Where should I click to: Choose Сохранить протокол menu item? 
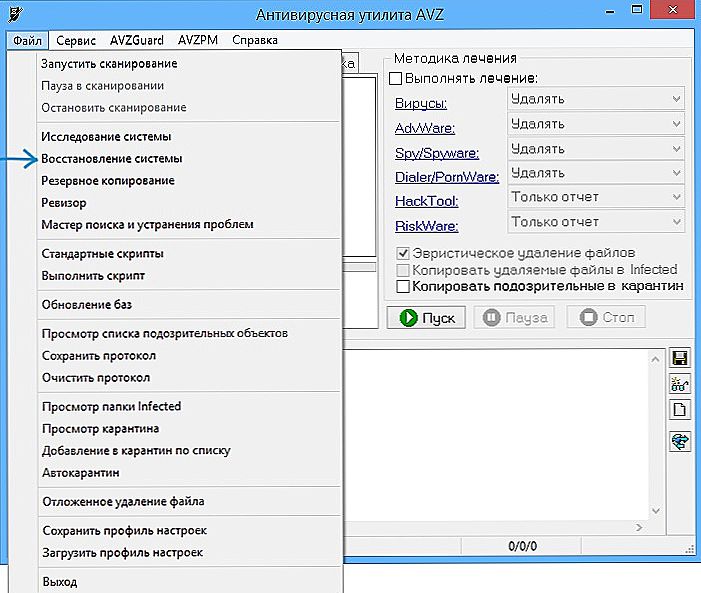point(189,356)
